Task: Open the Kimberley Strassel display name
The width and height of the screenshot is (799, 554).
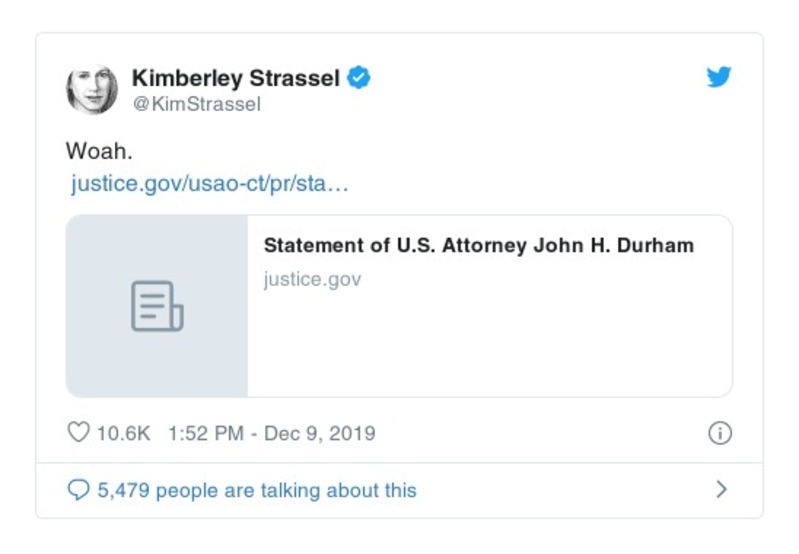Action: click(236, 78)
